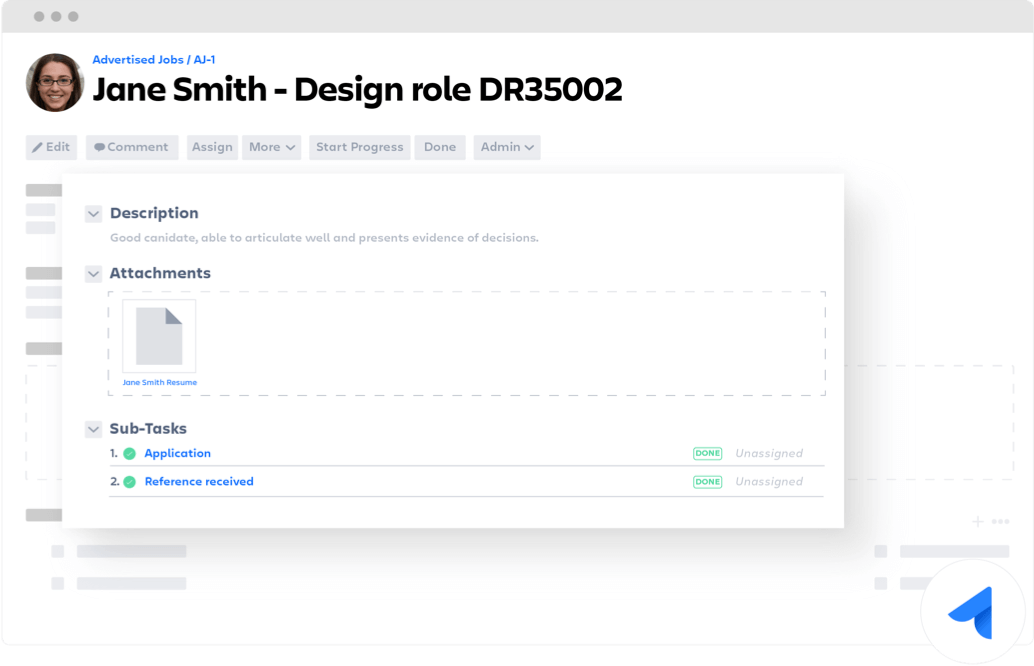Collapse the Sub-Tasks section

tap(93, 428)
